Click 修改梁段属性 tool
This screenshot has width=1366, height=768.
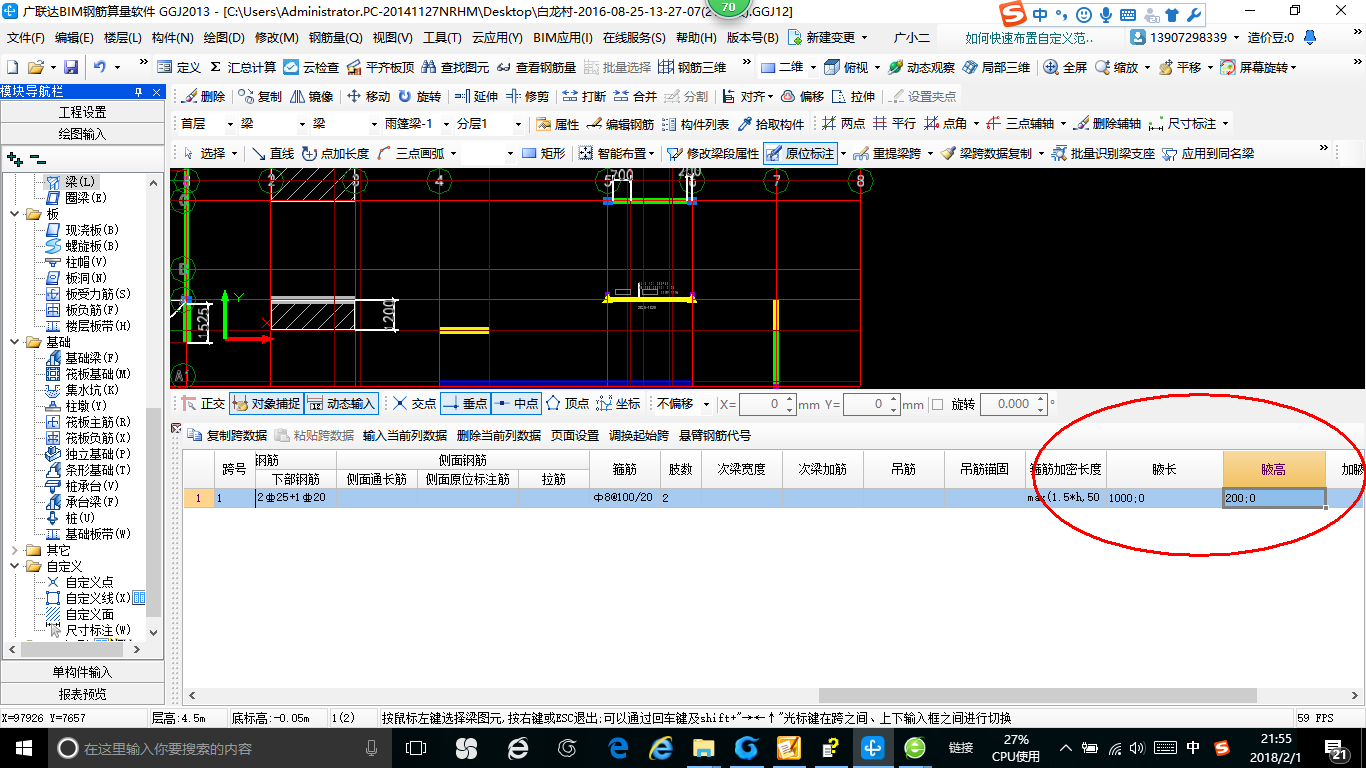point(713,153)
